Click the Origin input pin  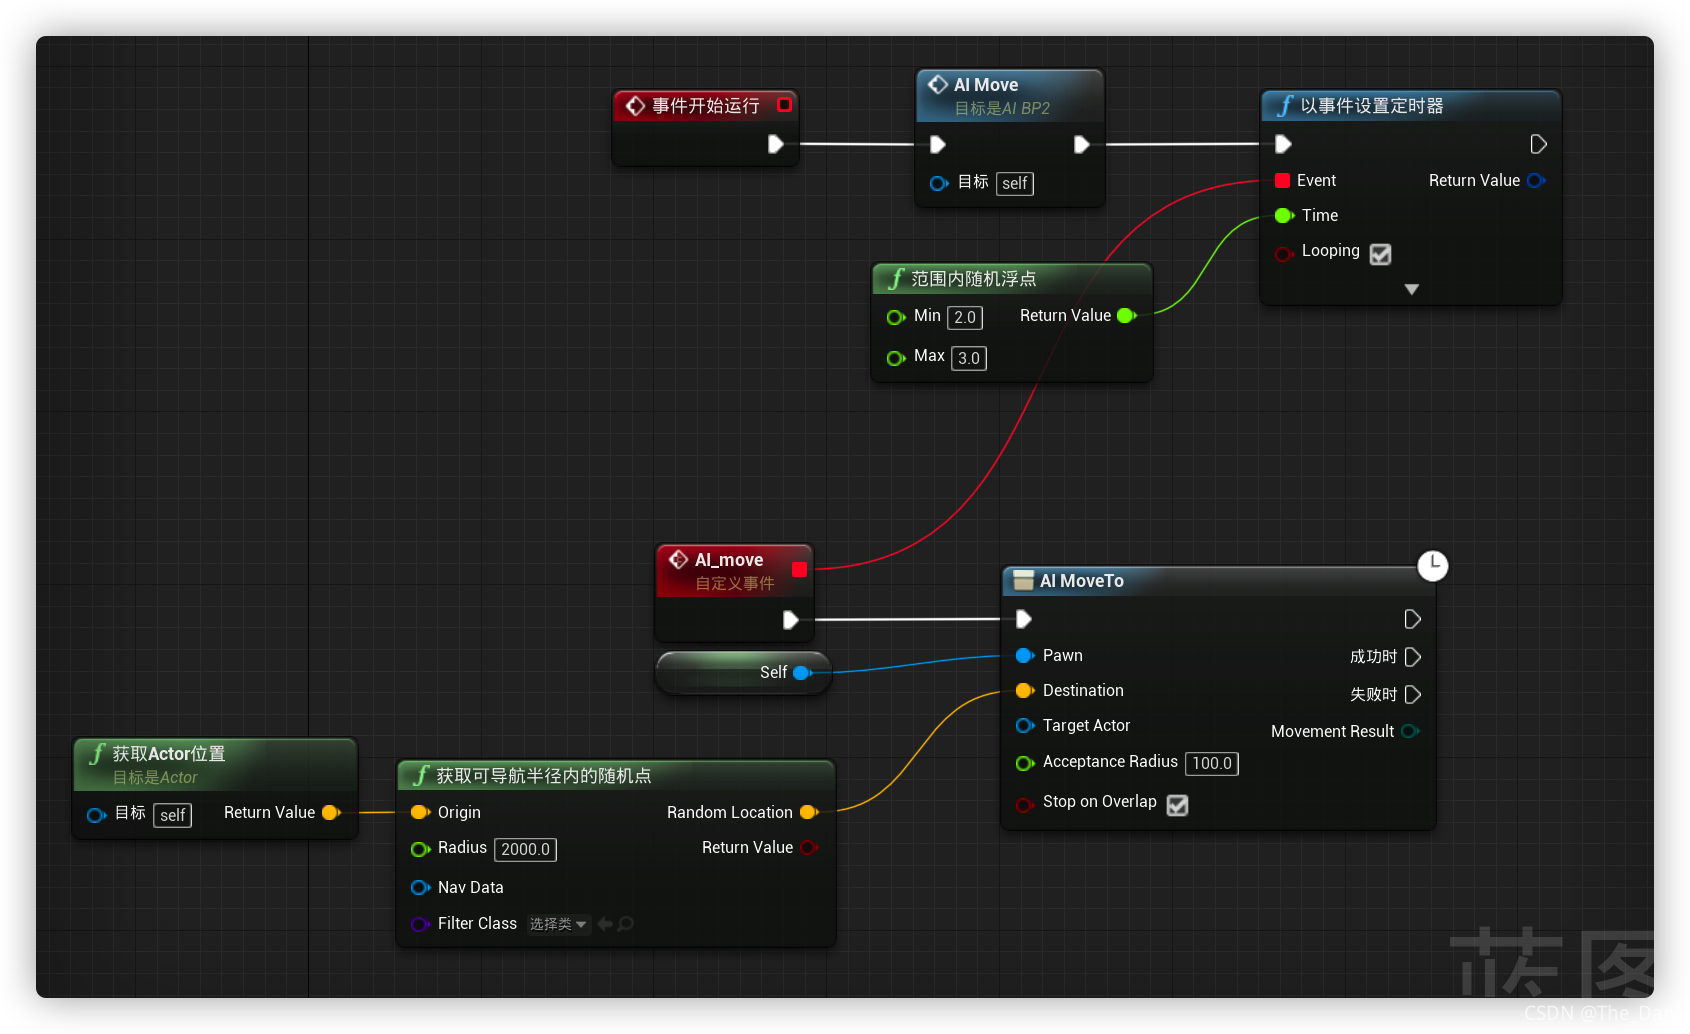point(420,812)
